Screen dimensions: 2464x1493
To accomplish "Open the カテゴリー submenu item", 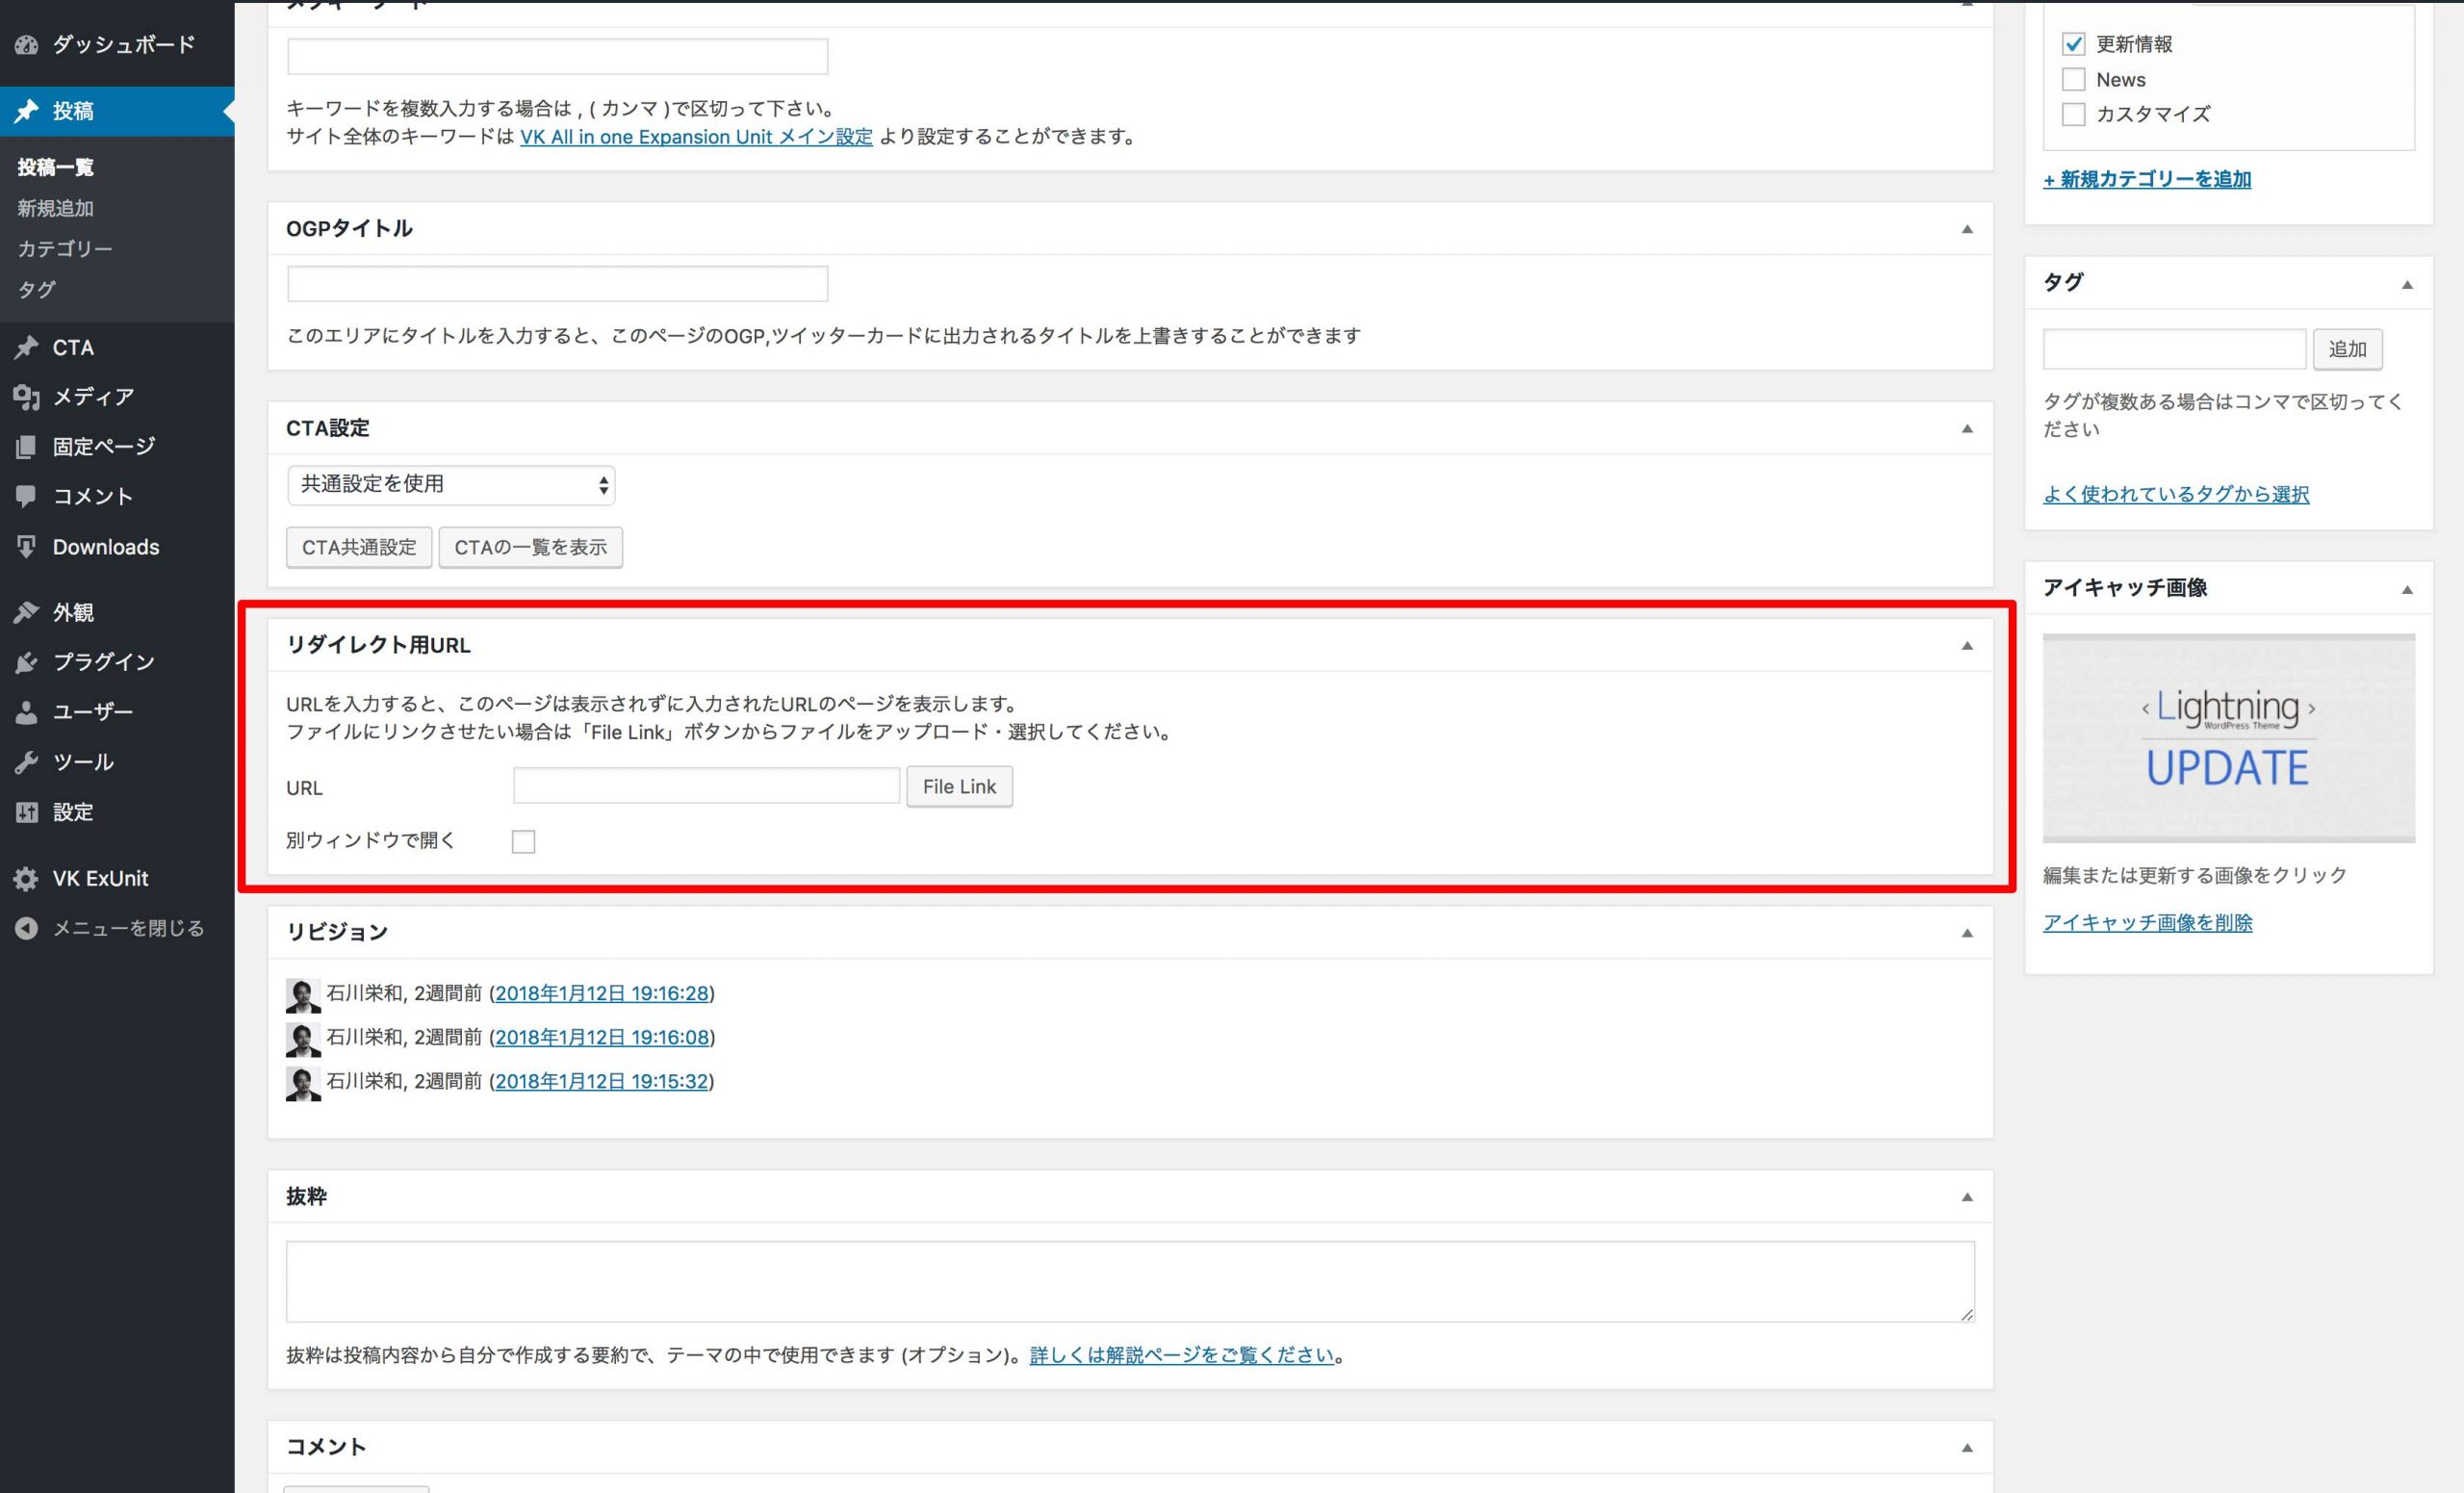I will (x=64, y=249).
